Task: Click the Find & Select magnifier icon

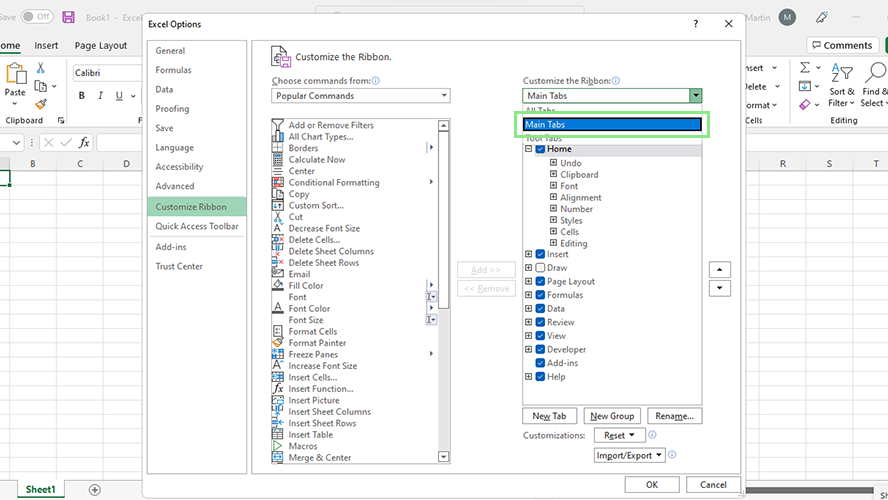Action: click(x=876, y=74)
